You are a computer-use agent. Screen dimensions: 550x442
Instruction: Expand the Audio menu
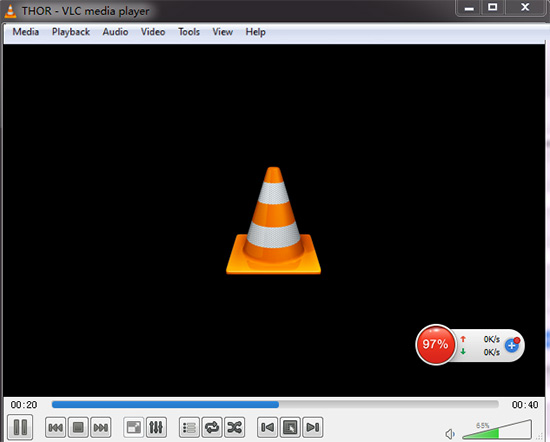(x=115, y=32)
